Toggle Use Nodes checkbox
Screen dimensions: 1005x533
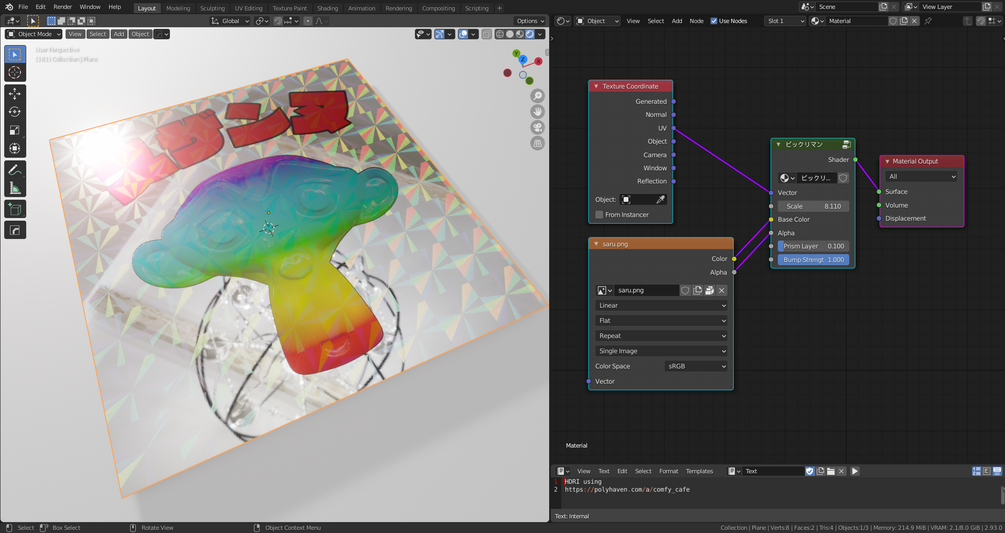714,20
